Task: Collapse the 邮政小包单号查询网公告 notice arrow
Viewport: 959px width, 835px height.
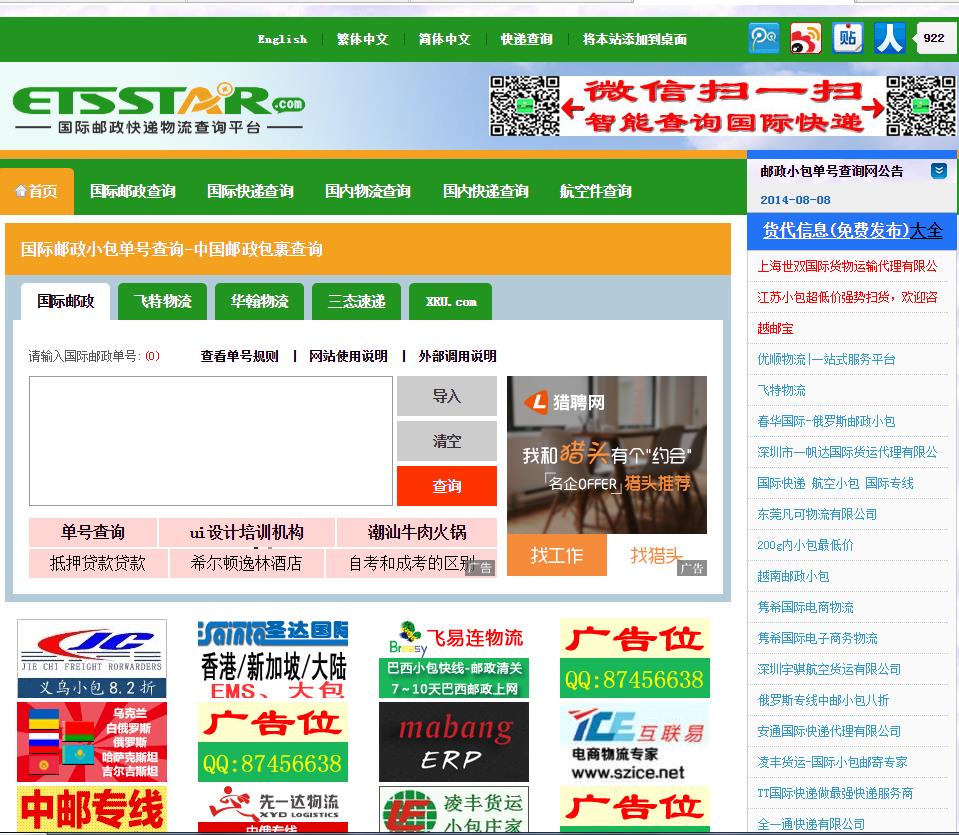Action: point(939,171)
